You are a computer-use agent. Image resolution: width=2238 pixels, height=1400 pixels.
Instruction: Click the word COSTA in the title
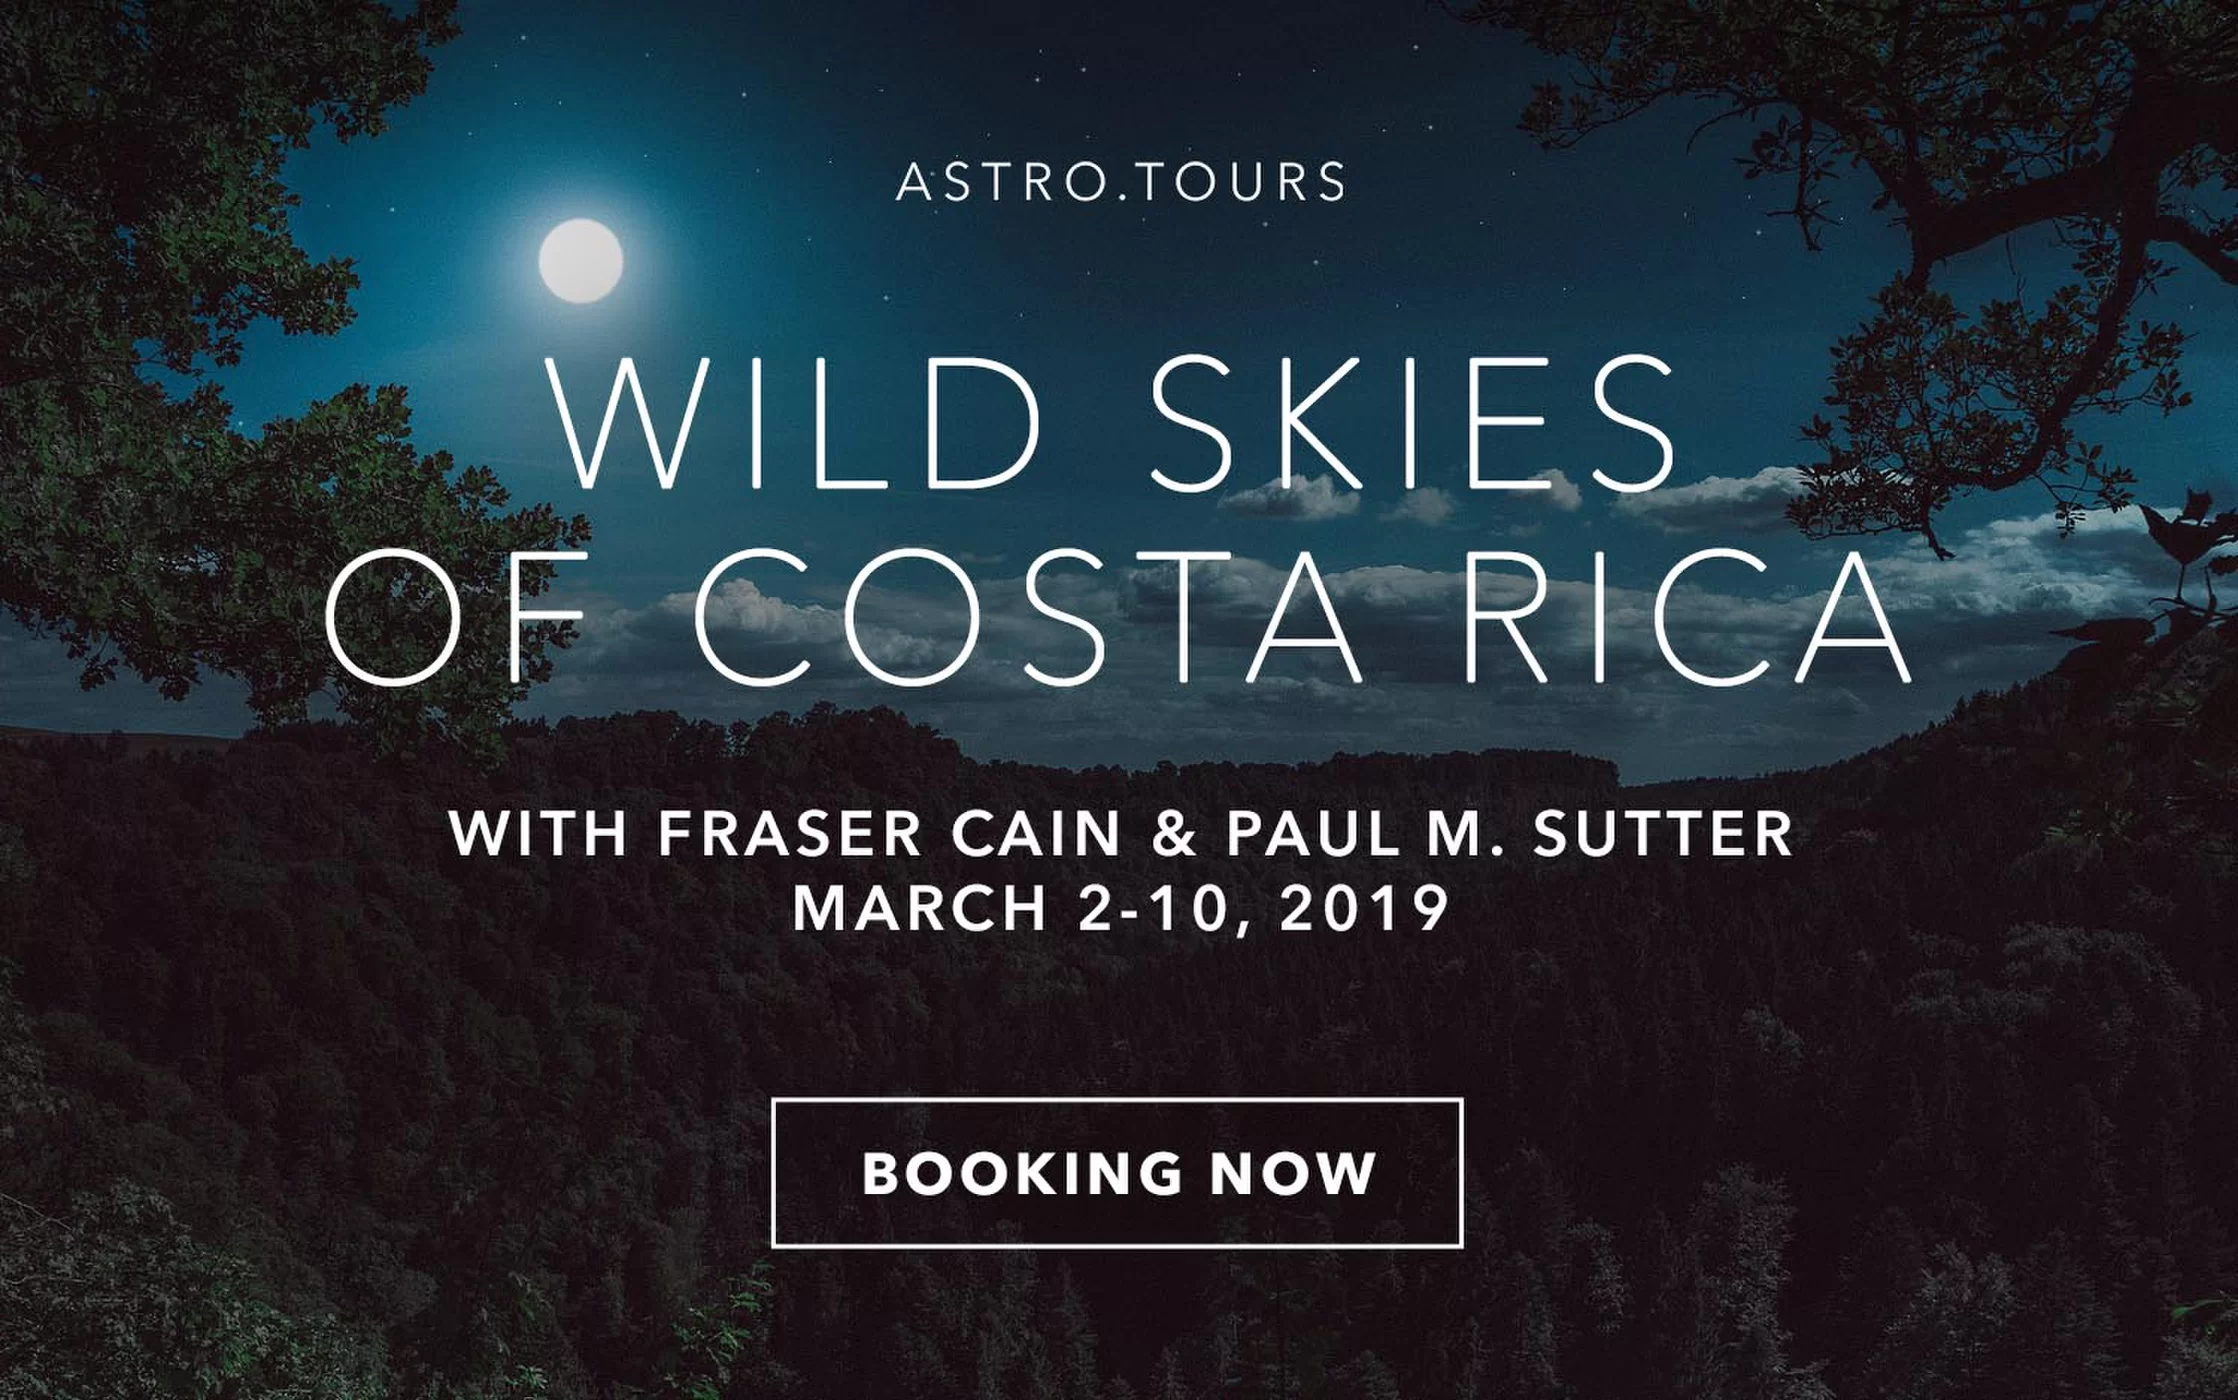click(x=1030, y=617)
